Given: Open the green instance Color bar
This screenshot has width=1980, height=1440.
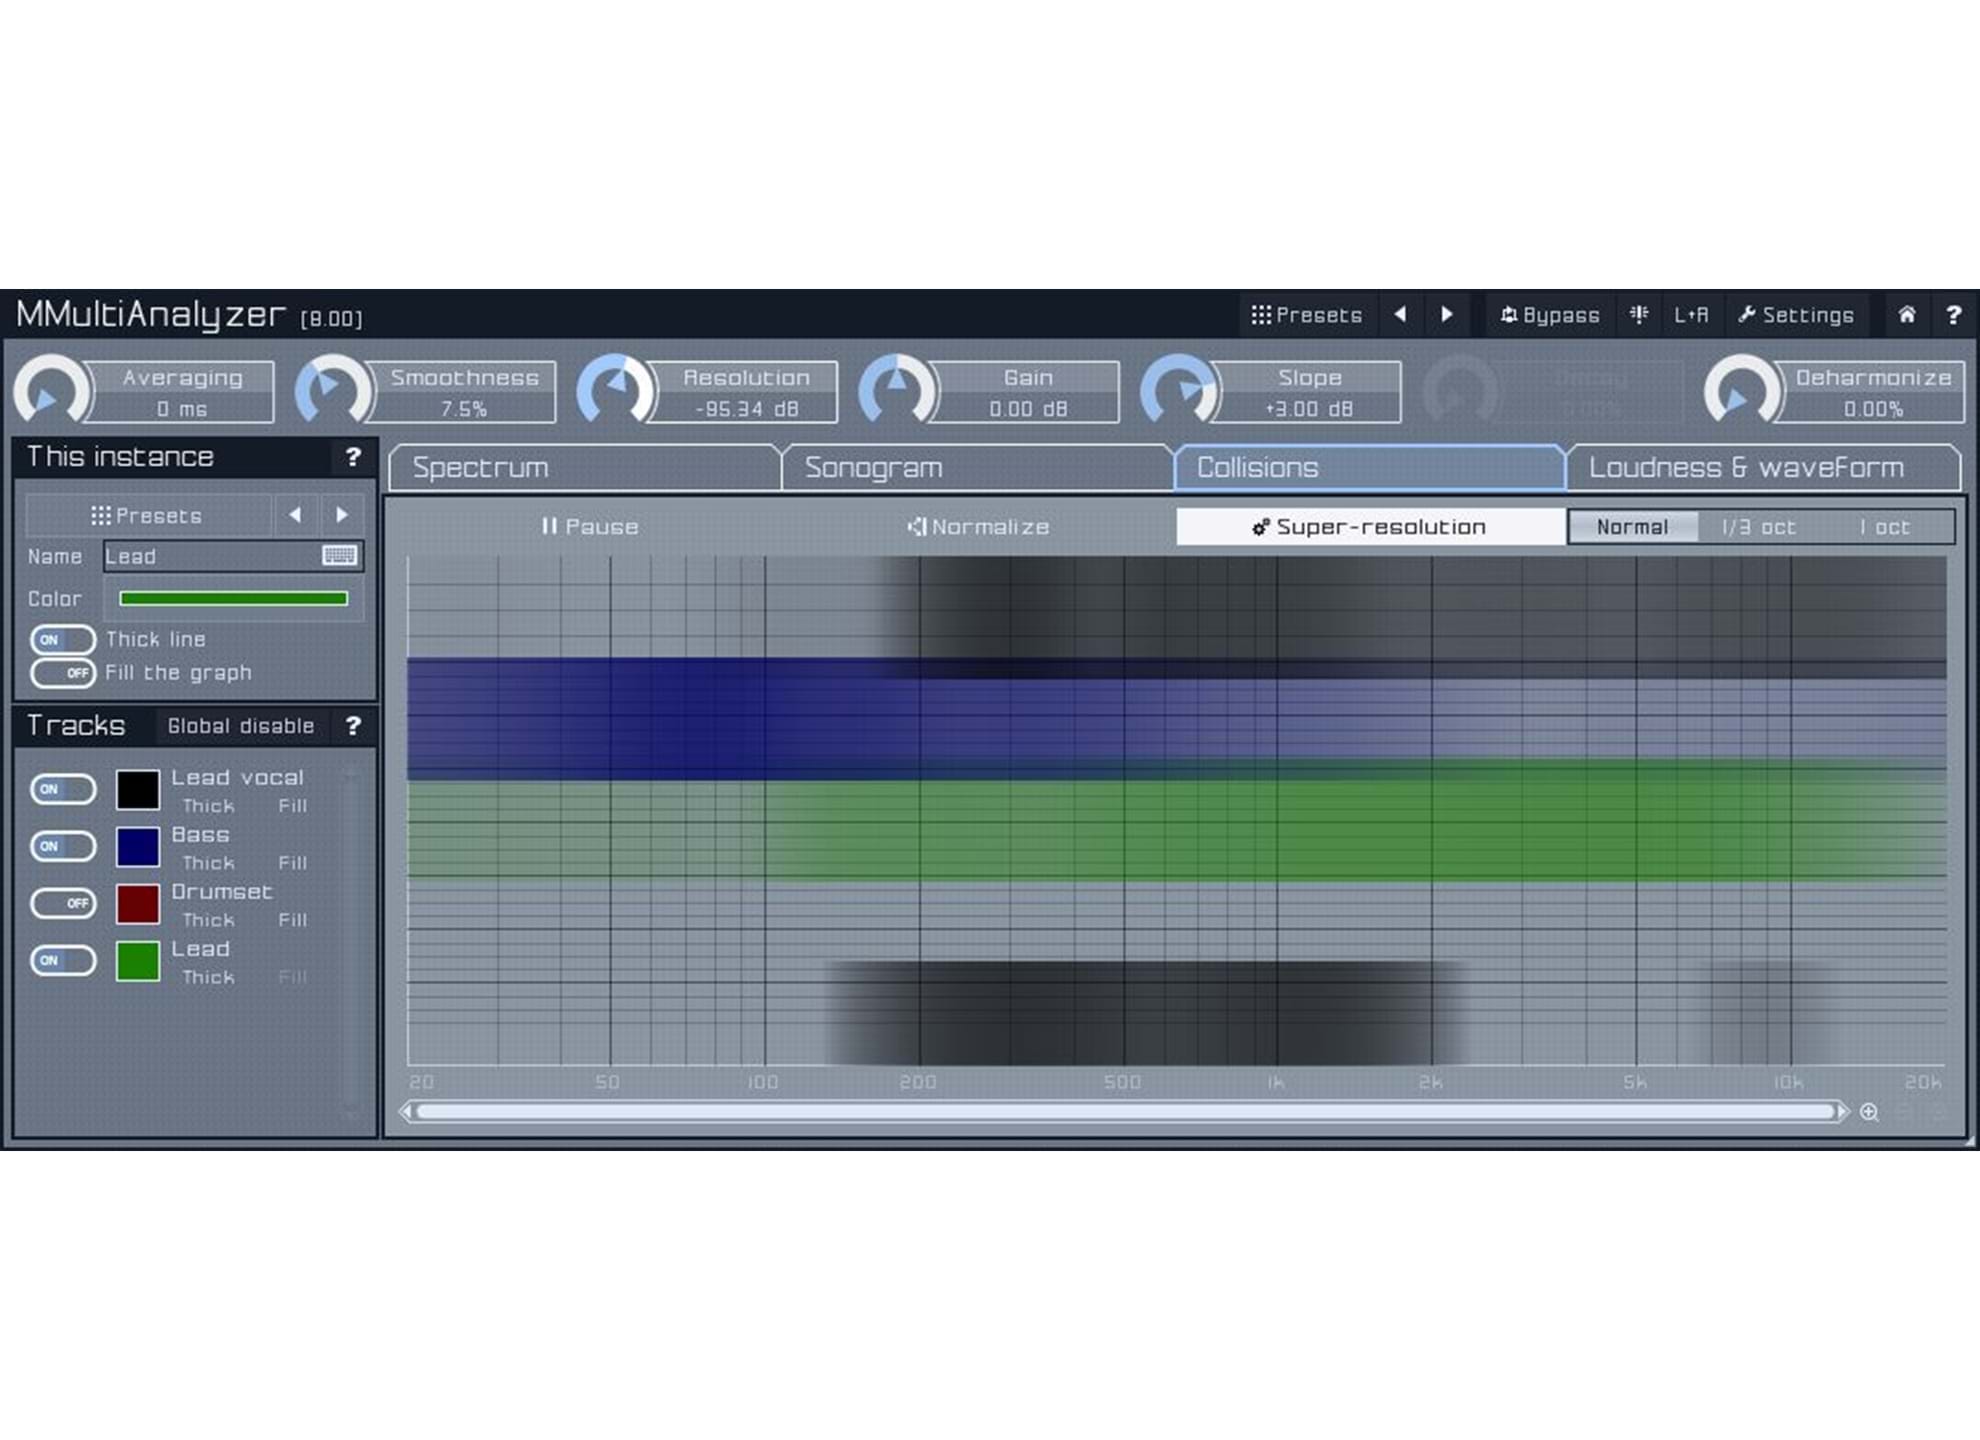Looking at the screenshot, I should 233,598.
